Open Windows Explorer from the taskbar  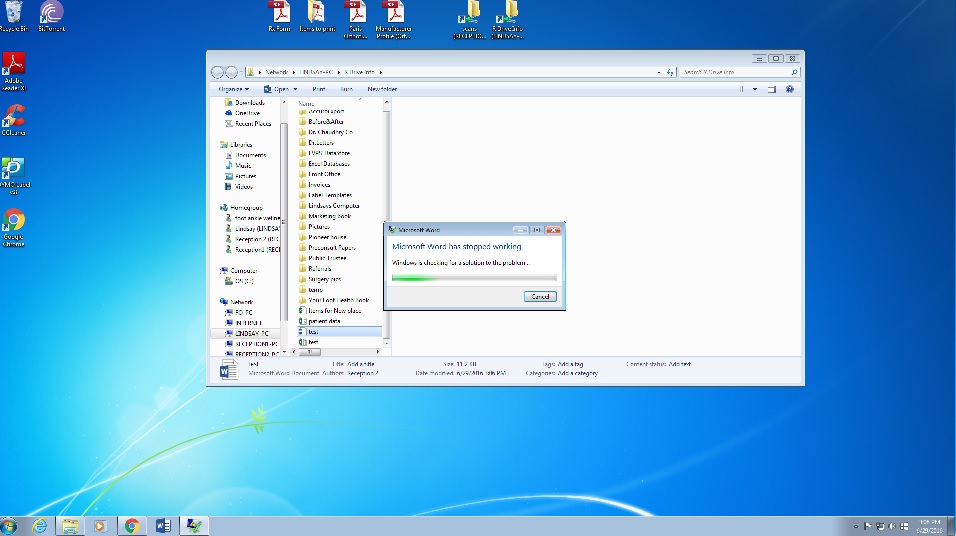pos(70,526)
